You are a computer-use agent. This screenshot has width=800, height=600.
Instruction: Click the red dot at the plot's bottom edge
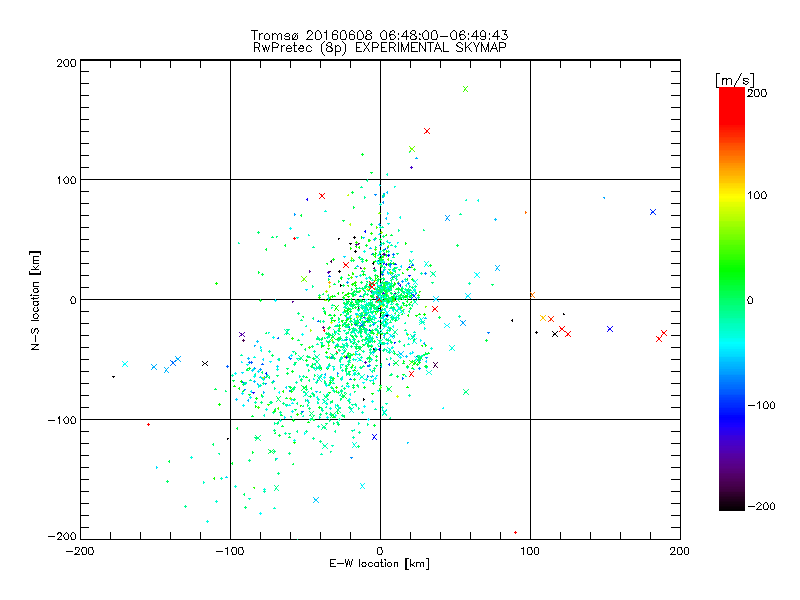click(515, 533)
